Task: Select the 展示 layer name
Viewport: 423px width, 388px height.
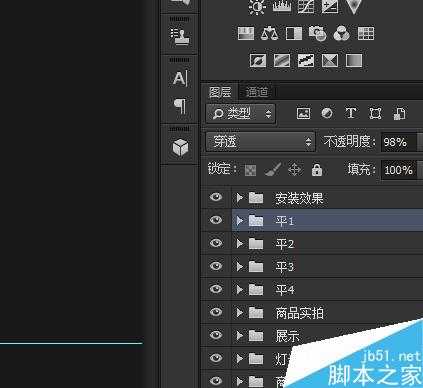Action: (x=287, y=336)
